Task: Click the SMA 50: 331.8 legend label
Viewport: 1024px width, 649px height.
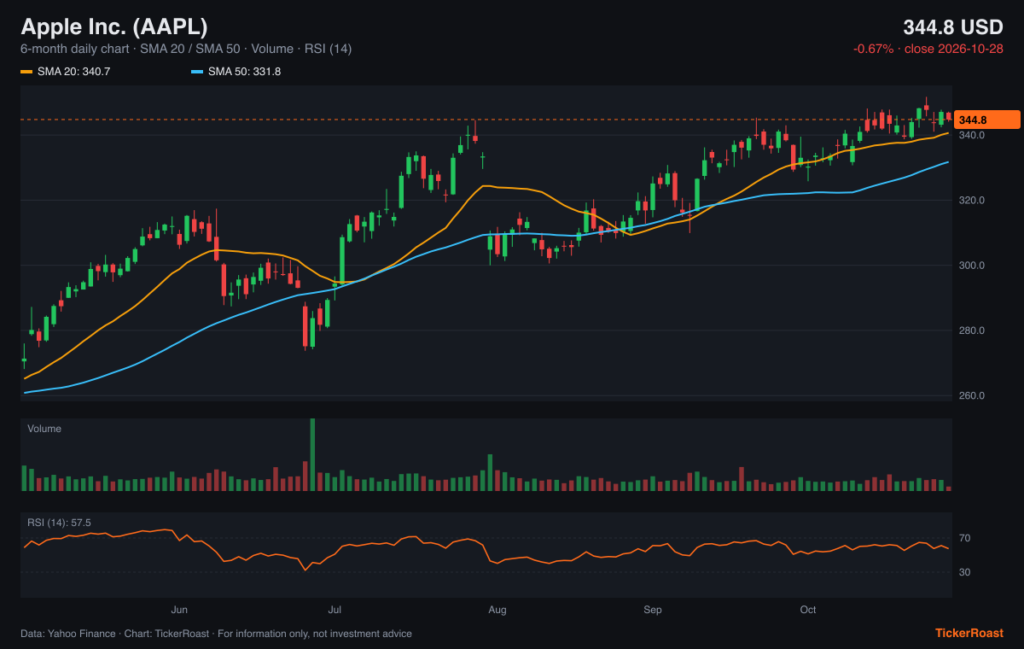Action: (244, 71)
